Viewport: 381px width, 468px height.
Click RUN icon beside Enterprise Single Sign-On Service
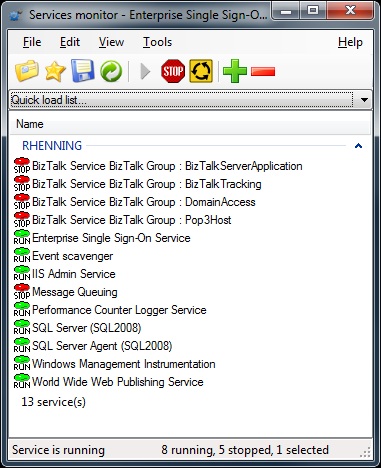[22, 238]
